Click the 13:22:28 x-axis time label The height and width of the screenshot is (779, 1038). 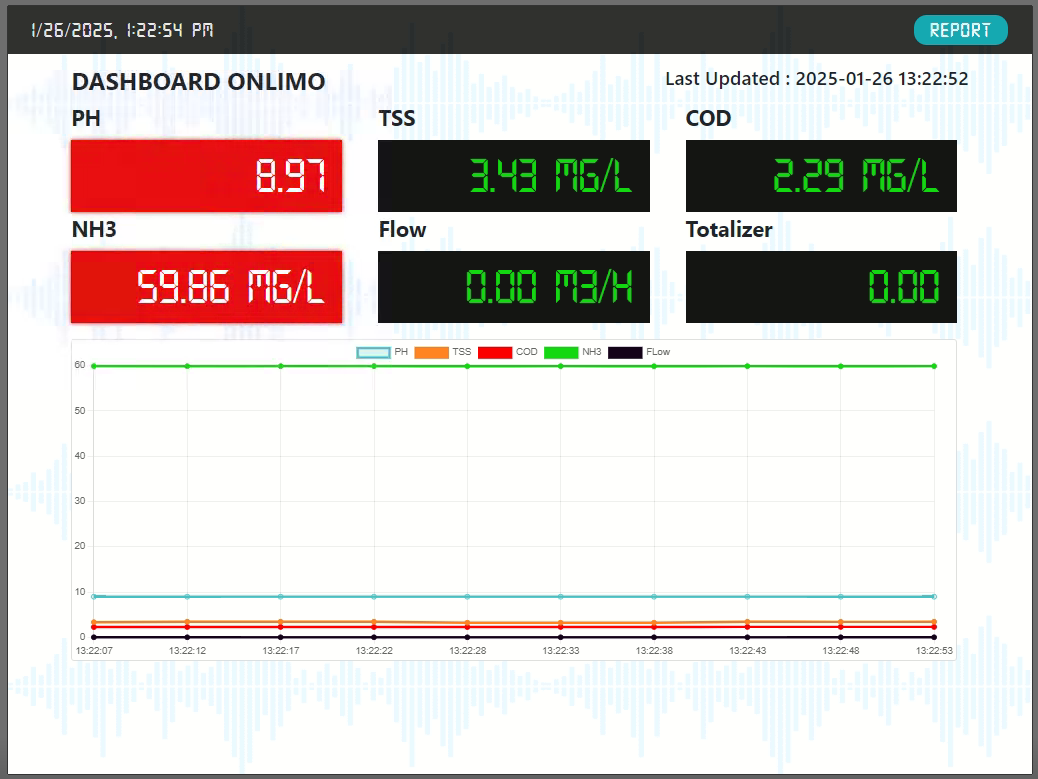click(467, 650)
